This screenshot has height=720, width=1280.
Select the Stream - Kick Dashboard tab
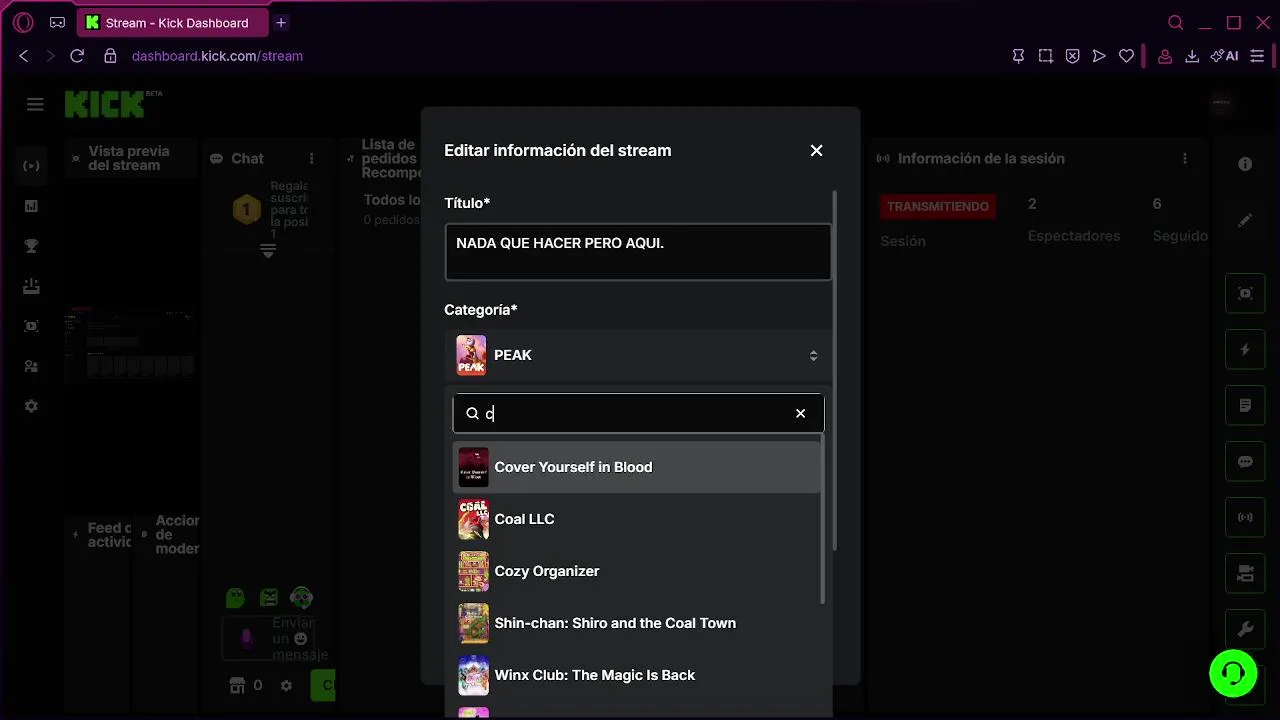(x=172, y=22)
